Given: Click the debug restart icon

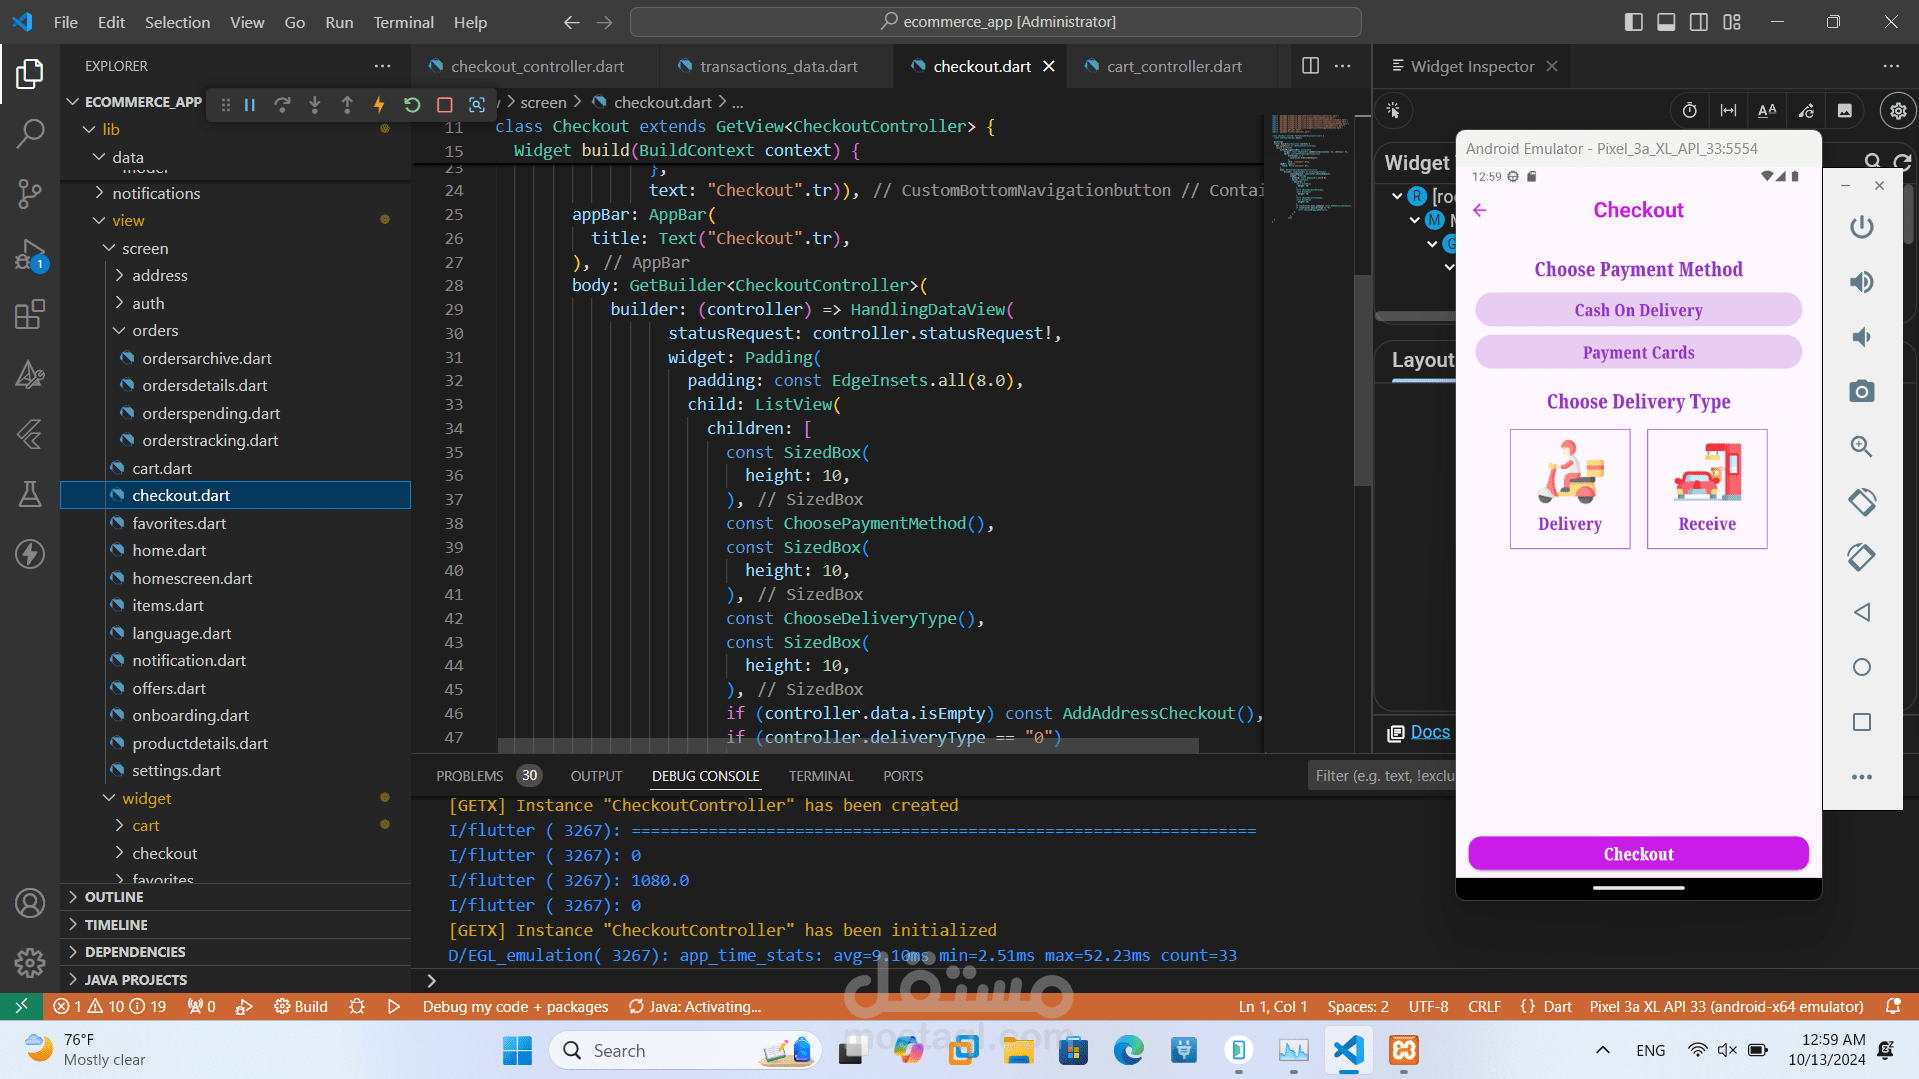Looking at the screenshot, I should [x=412, y=105].
